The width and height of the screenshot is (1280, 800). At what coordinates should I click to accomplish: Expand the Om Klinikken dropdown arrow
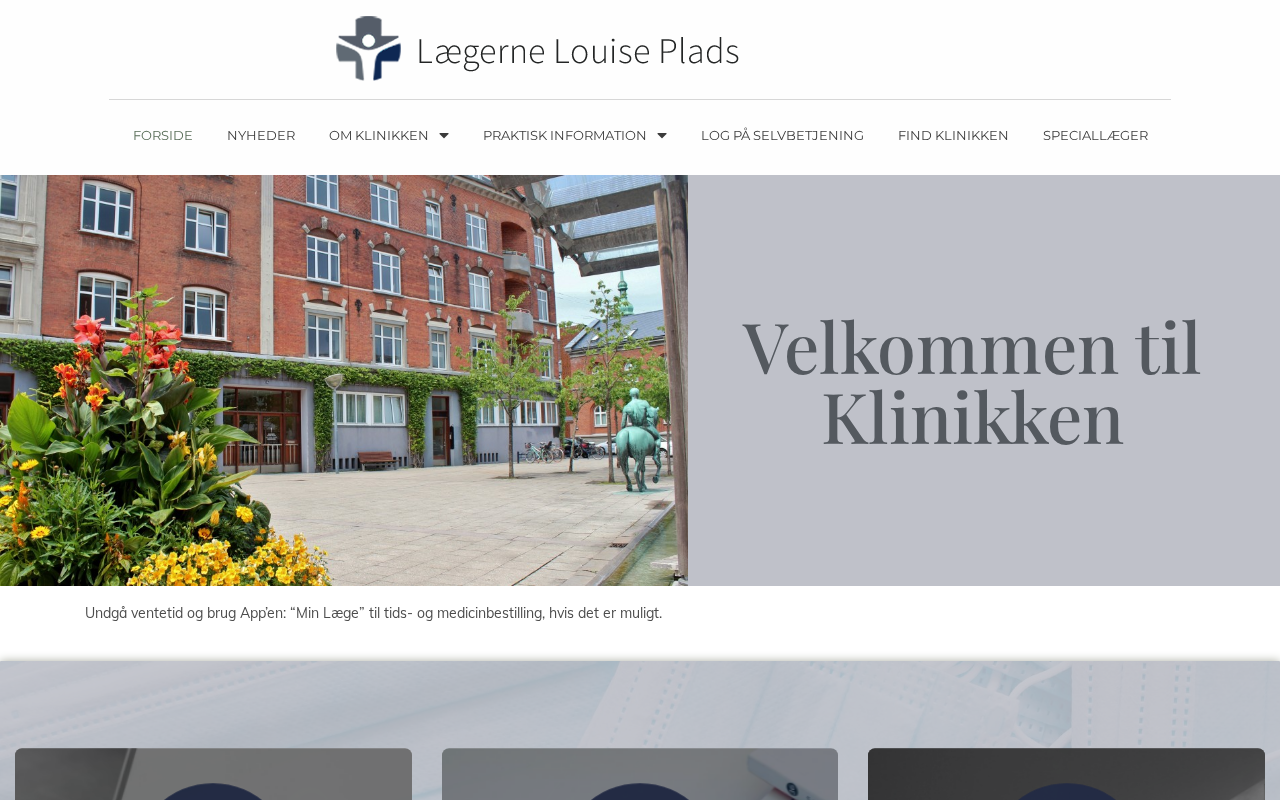click(444, 135)
